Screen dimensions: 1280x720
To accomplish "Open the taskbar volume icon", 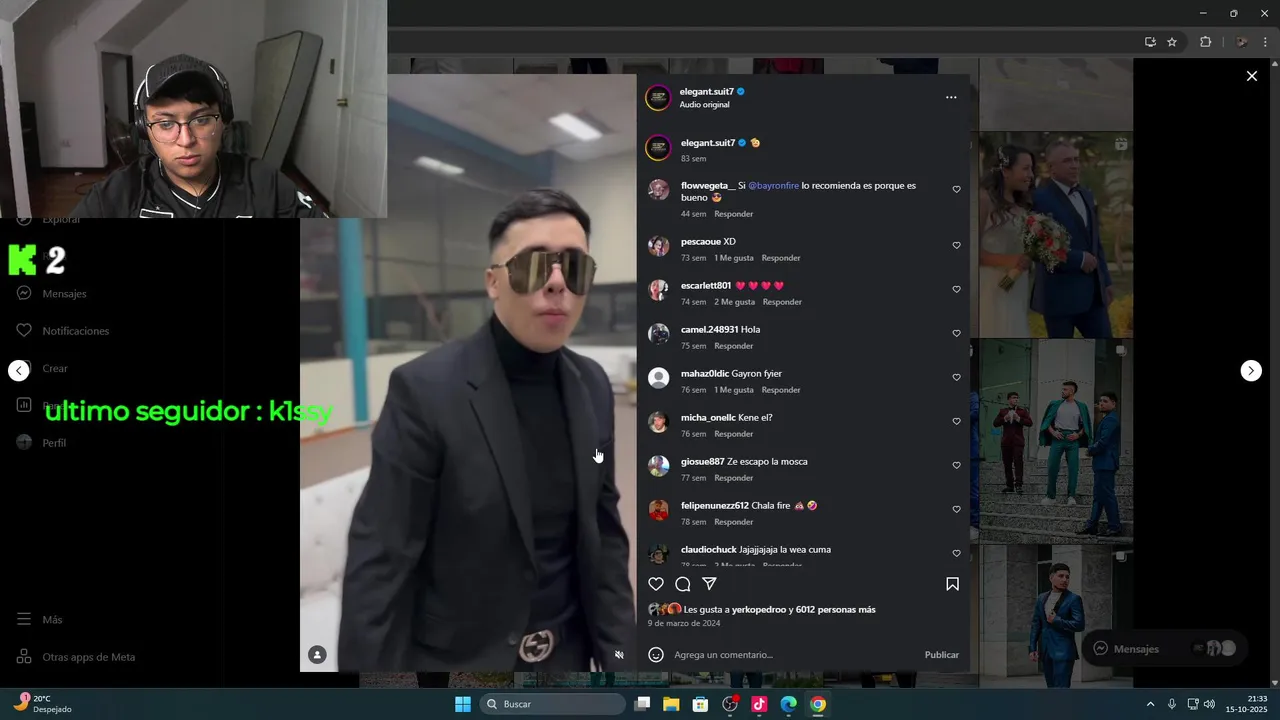I will click(1209, 704).
